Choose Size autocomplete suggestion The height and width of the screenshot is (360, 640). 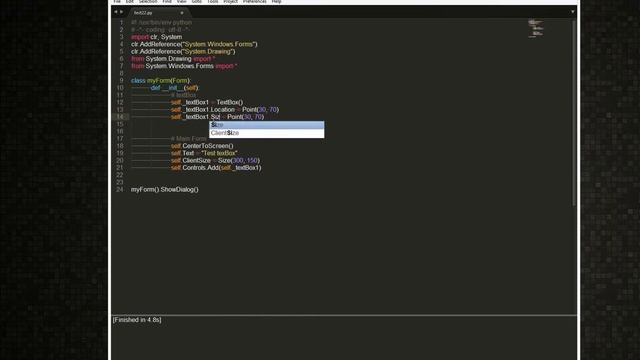click(267, 125)
